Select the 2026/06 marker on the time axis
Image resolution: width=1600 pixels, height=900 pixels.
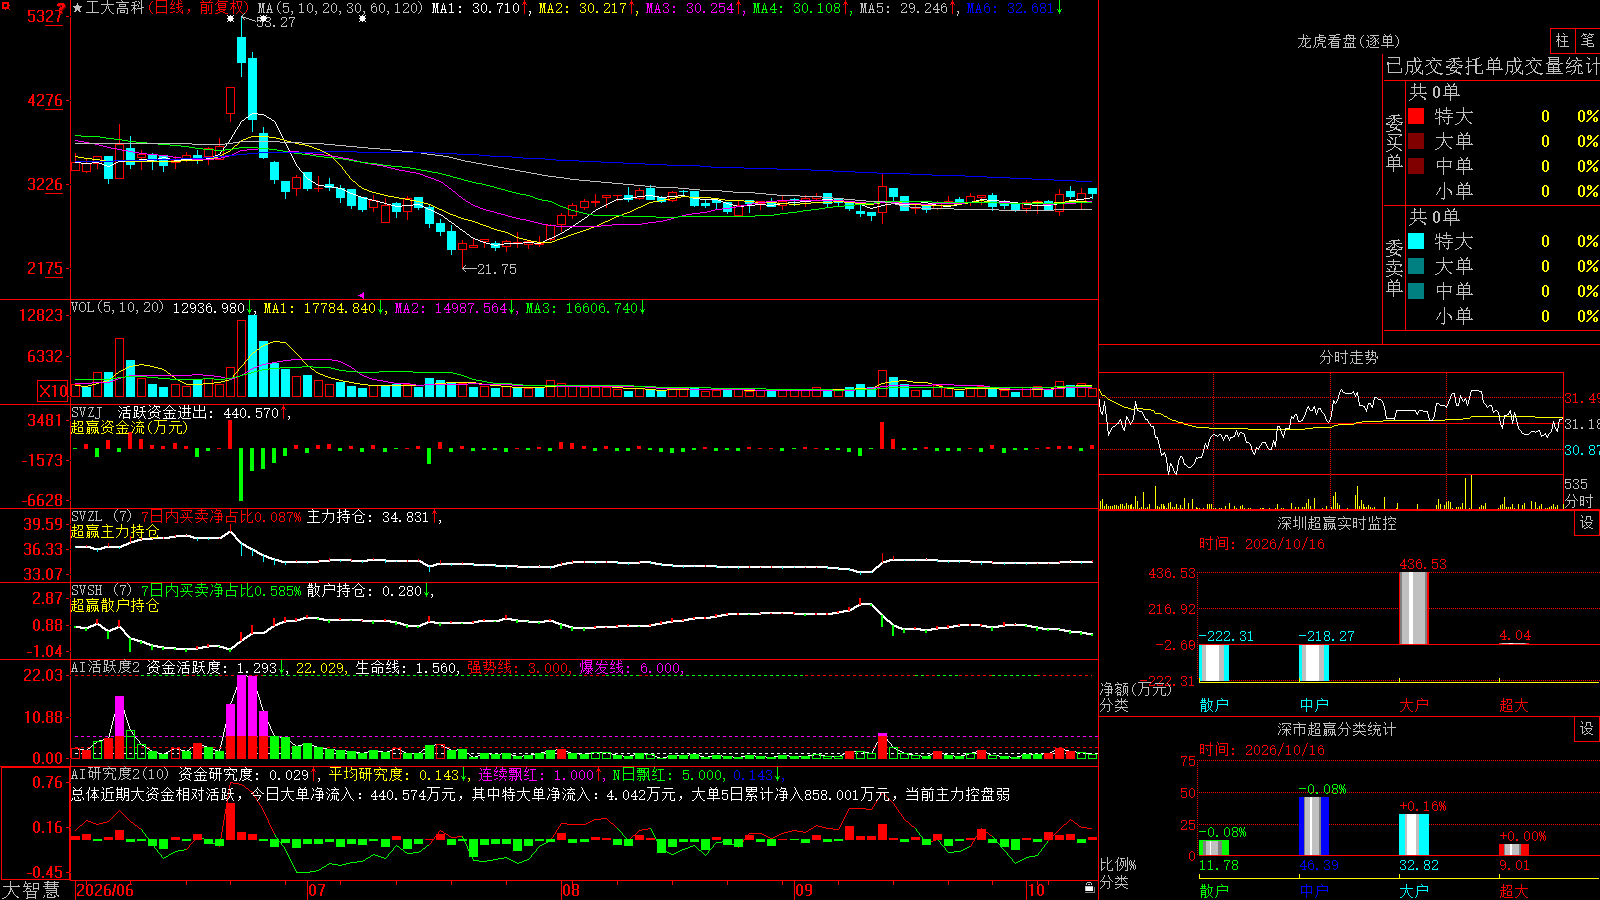pos(105,890)
